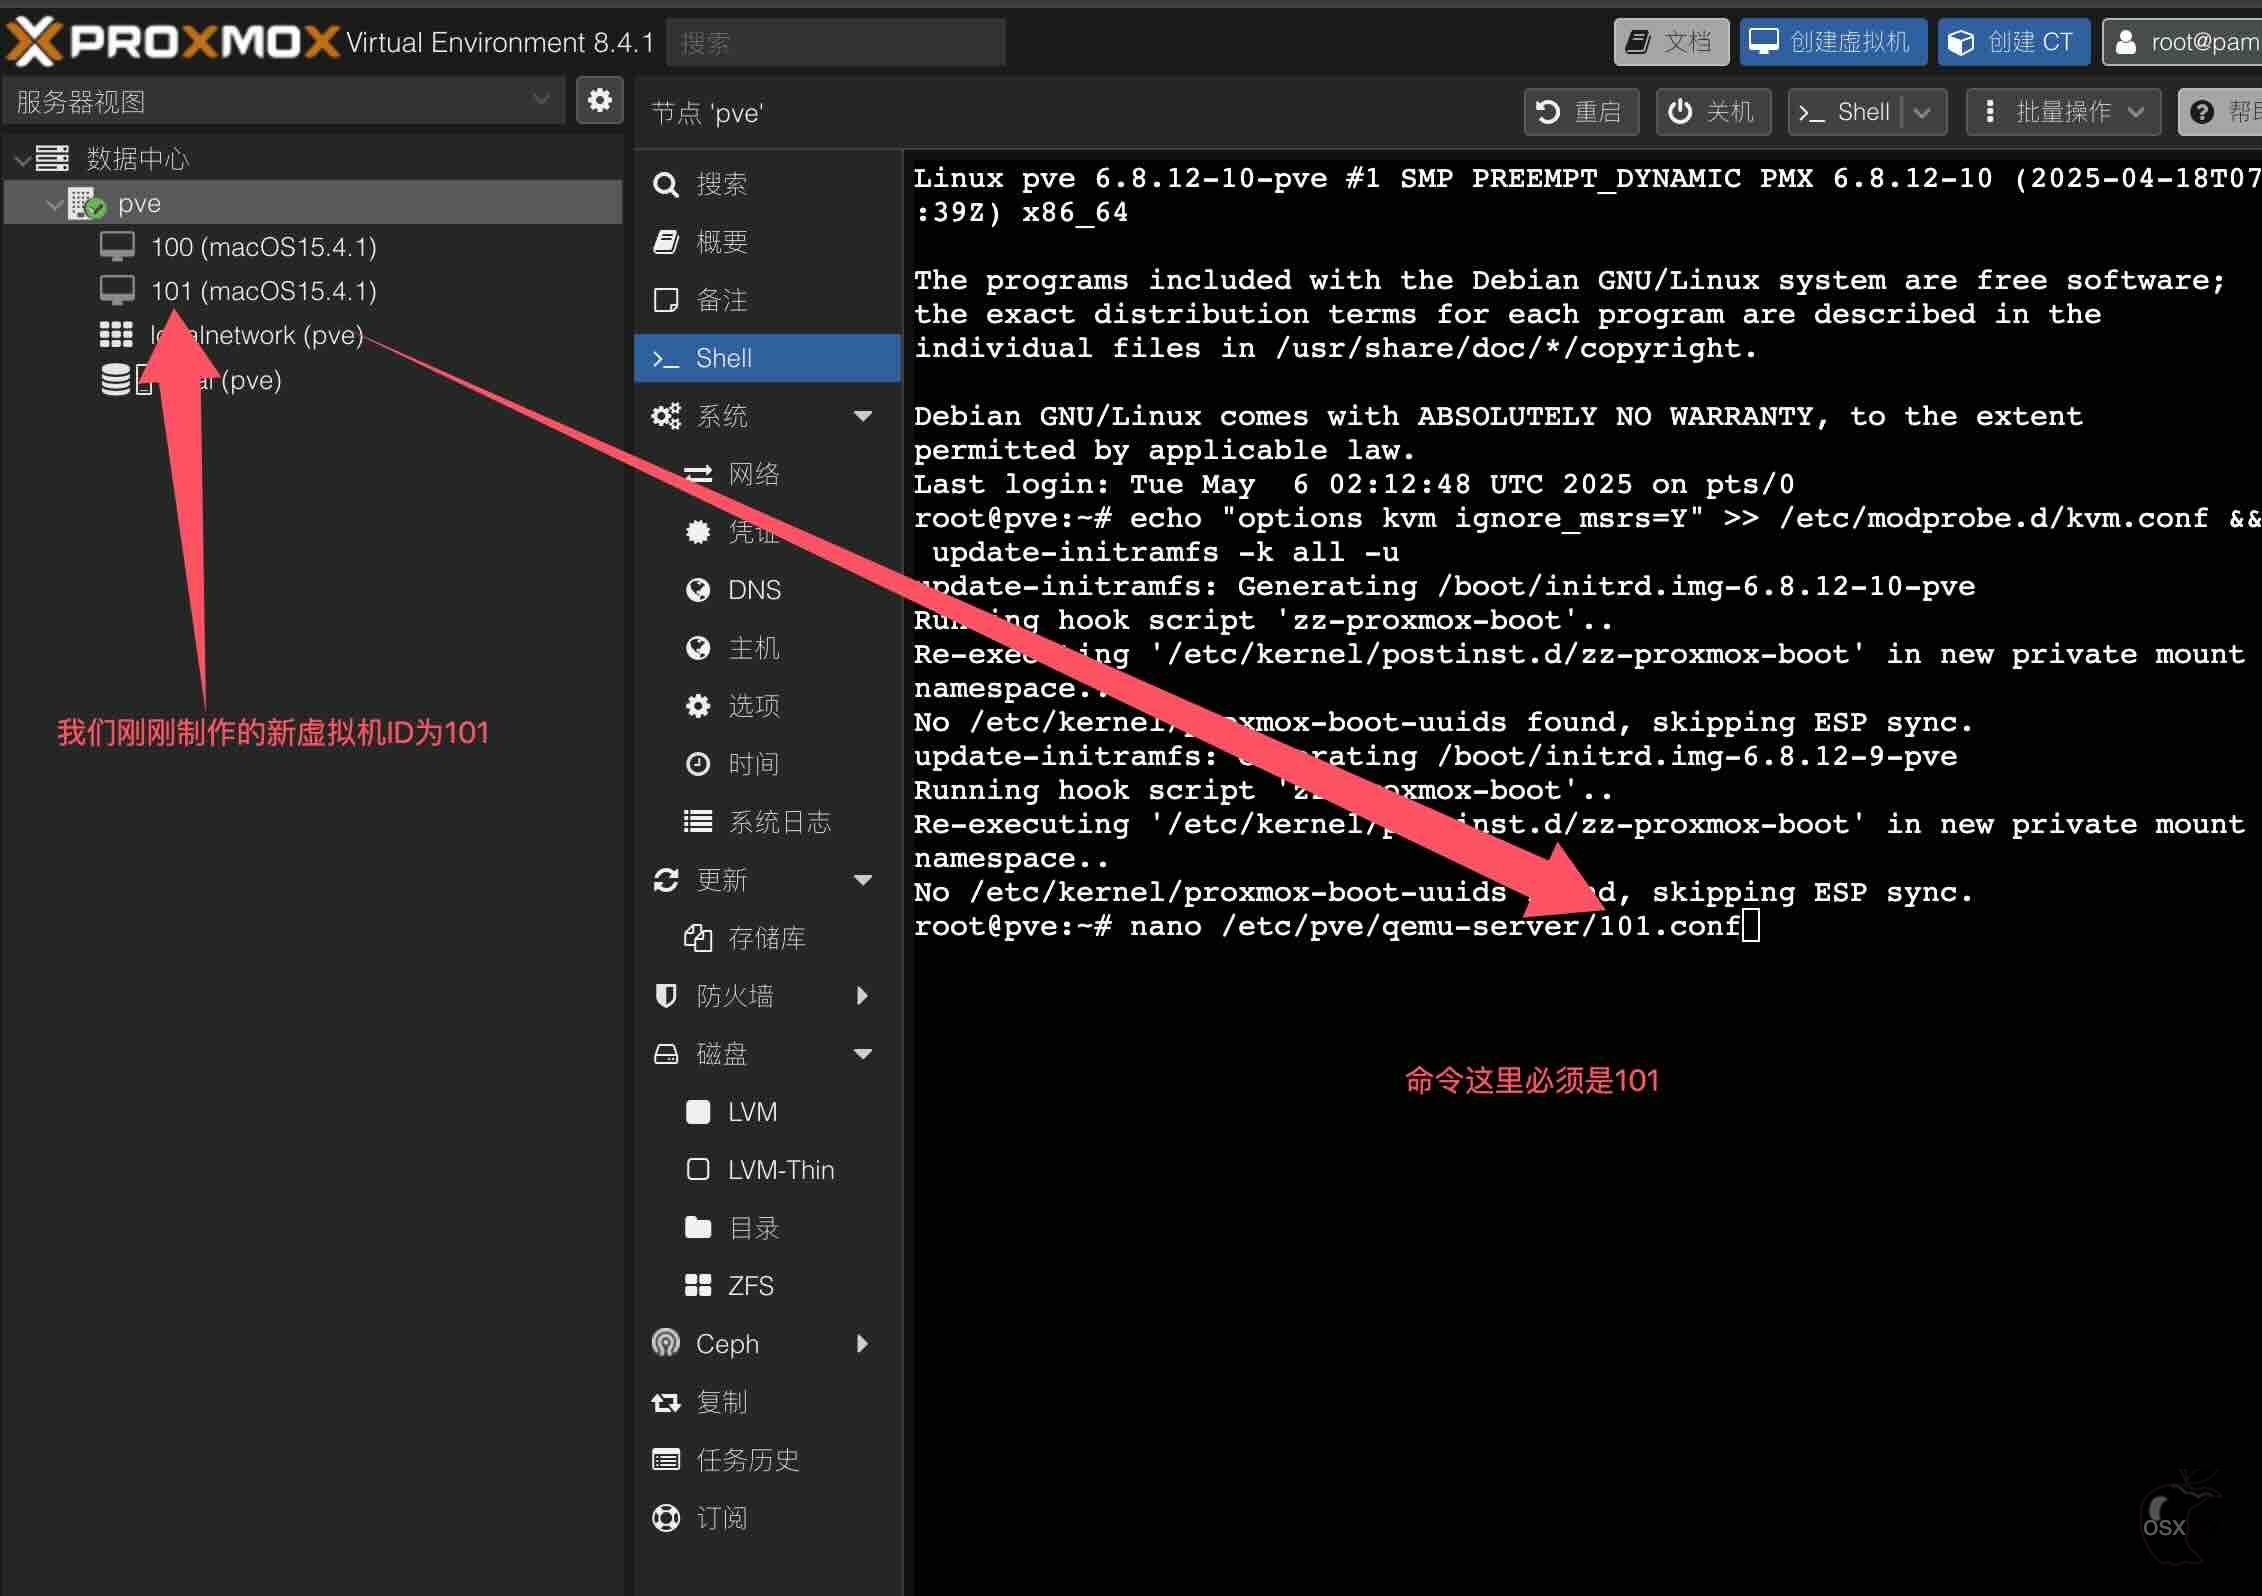Click the ZFS grid icon
Screen dimensions: 2262x1596
point(698,1286)
